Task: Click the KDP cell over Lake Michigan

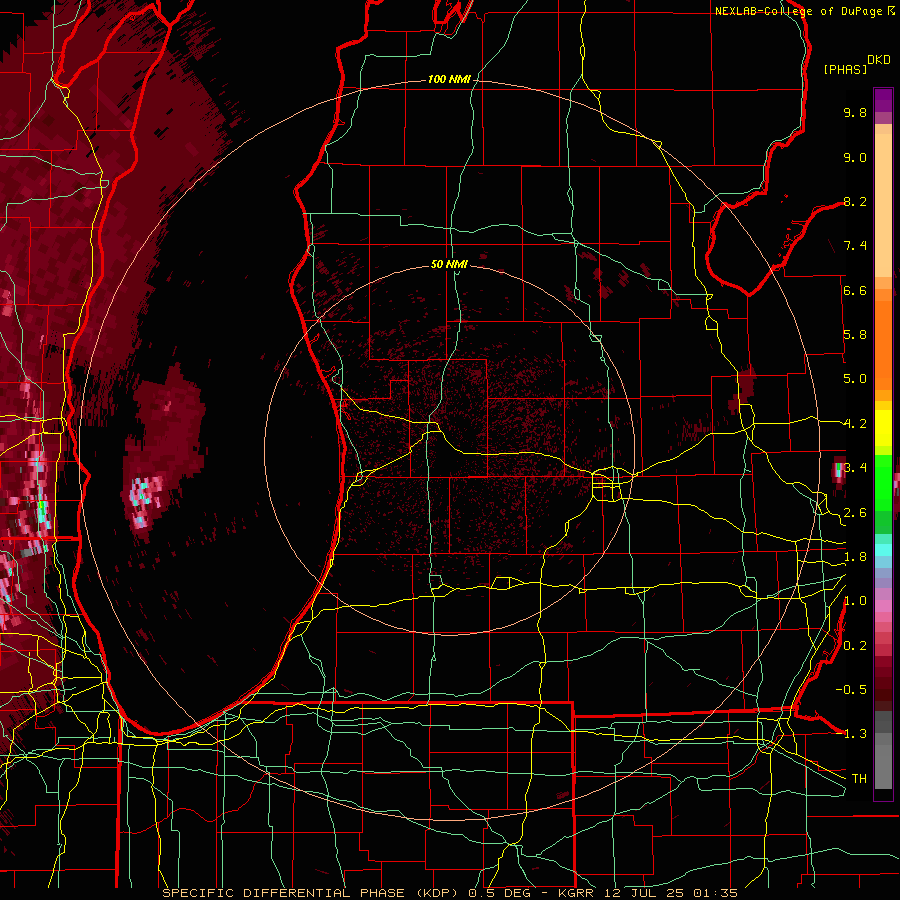Action: tap(165, 451)
